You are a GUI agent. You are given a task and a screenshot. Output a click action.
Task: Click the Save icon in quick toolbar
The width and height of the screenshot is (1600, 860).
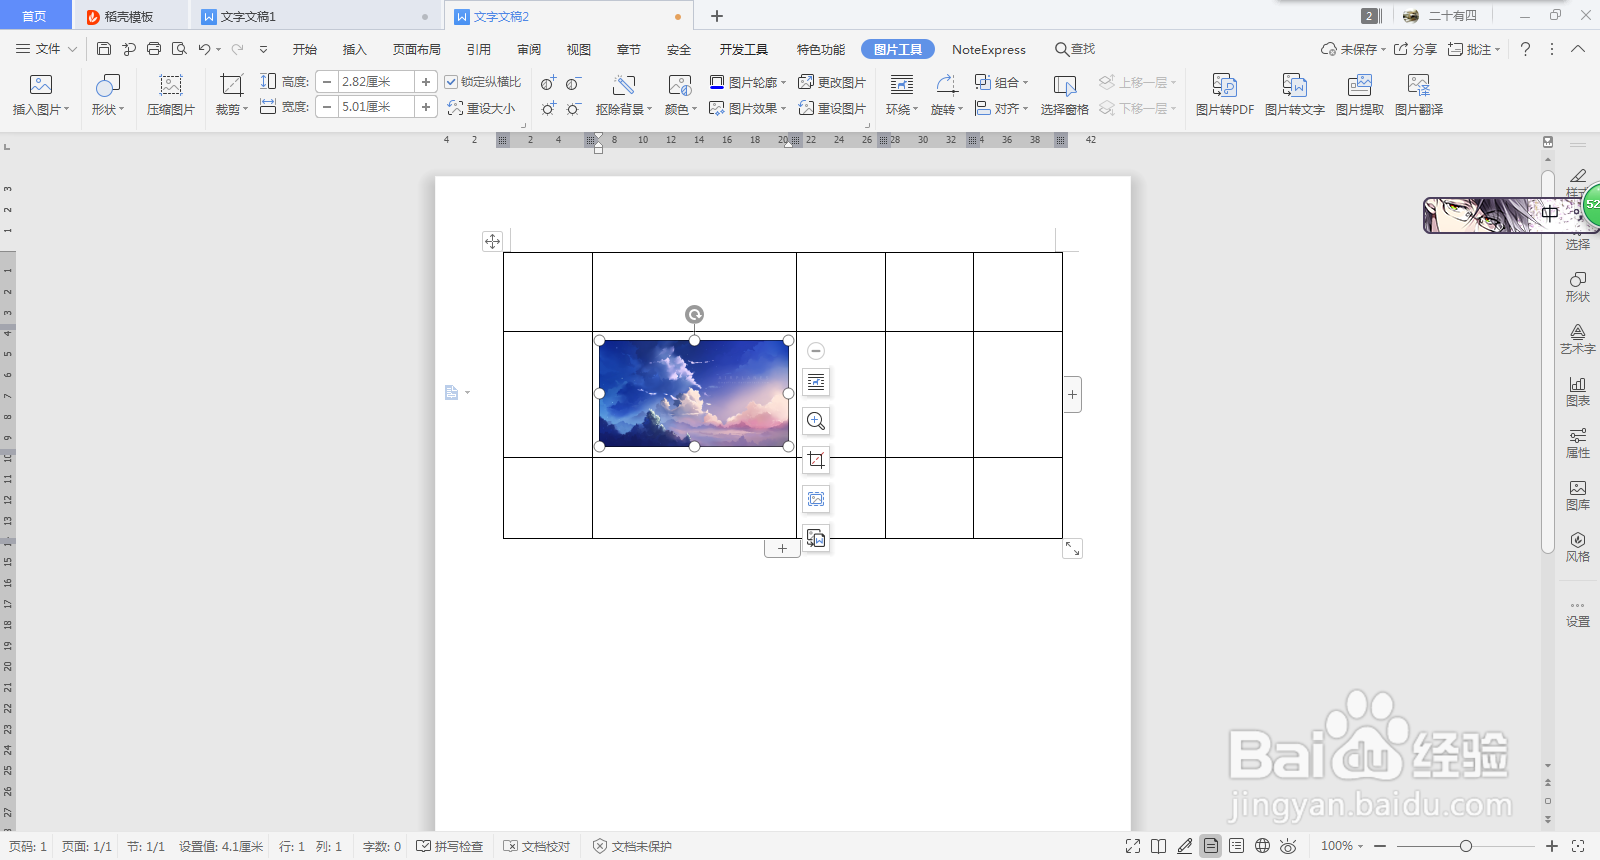coord(104,49)
